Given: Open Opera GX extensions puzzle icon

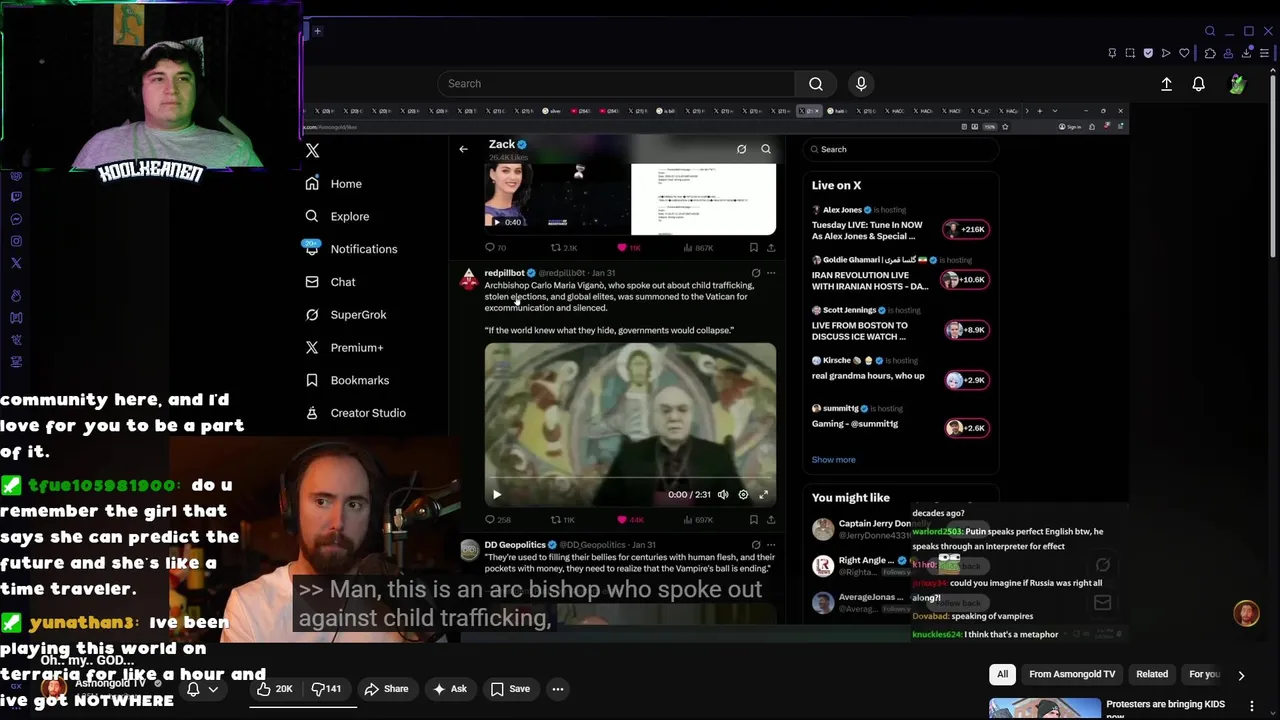Looking at the screenshot, I should (1210, 53).
